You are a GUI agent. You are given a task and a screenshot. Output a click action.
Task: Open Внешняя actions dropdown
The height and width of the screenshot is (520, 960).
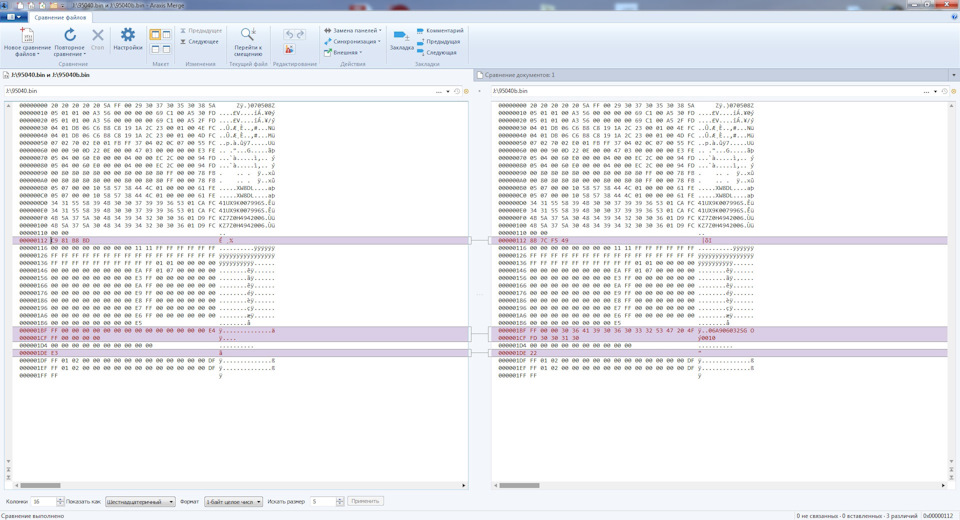tap(343, 53)
